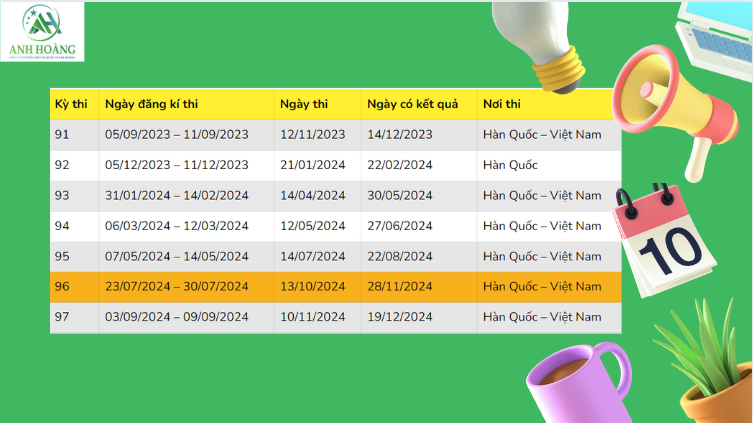Screen dimensions: 753x423
Task: Select the Ngày đăng kí thi header
Action: 151,104
